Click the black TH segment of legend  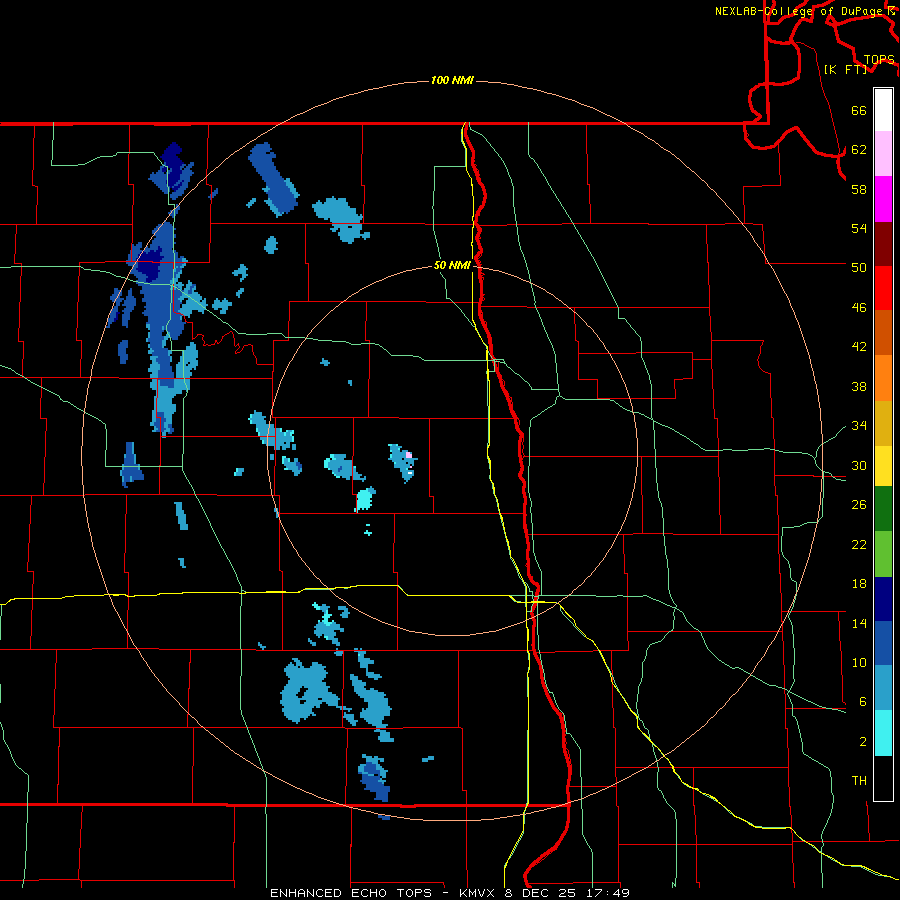pyautogui.click(x=883, y=778)
